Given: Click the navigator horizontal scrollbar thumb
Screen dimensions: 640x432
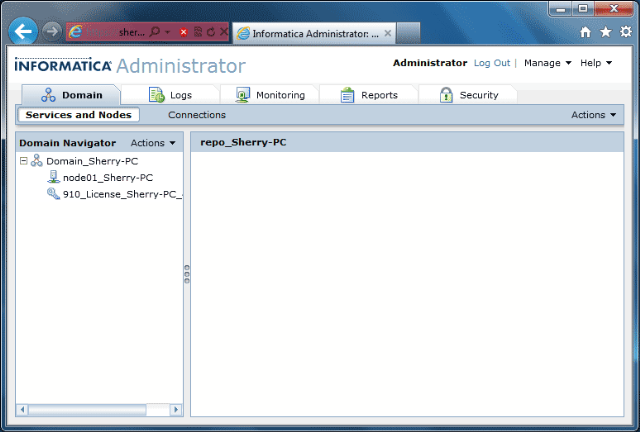Looking at the screenshot, I should [87, 409].
